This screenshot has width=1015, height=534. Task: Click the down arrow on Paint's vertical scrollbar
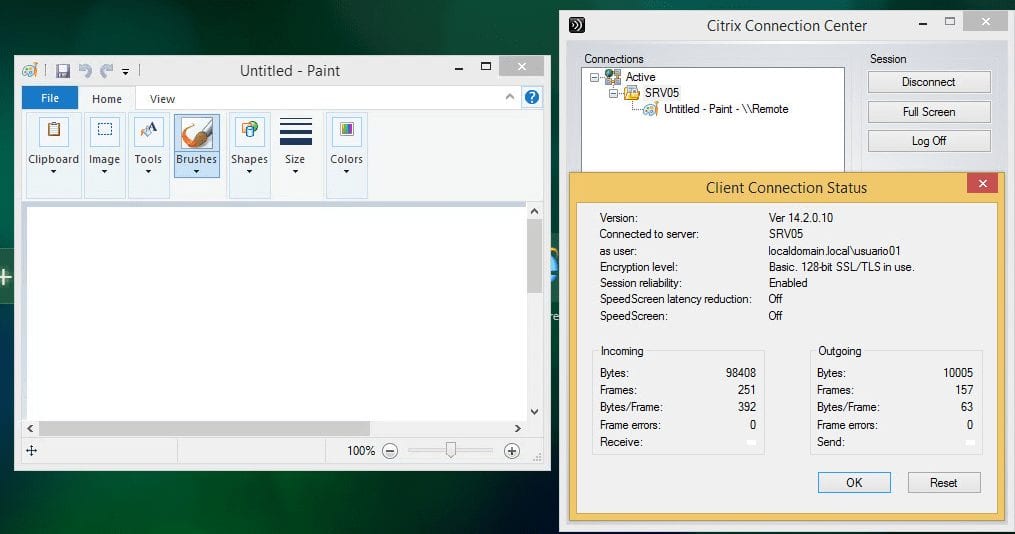coord(534,412)
